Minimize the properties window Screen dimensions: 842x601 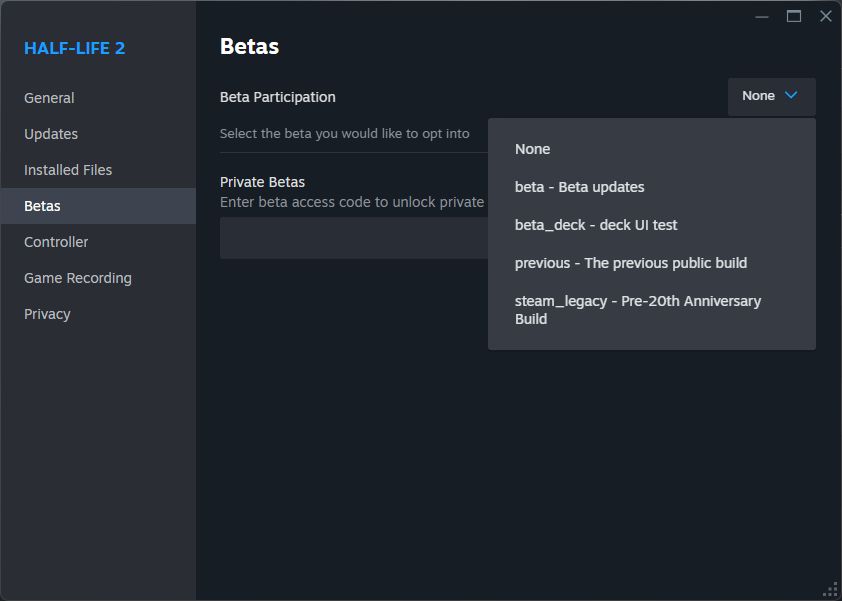(x=763, y=16)
